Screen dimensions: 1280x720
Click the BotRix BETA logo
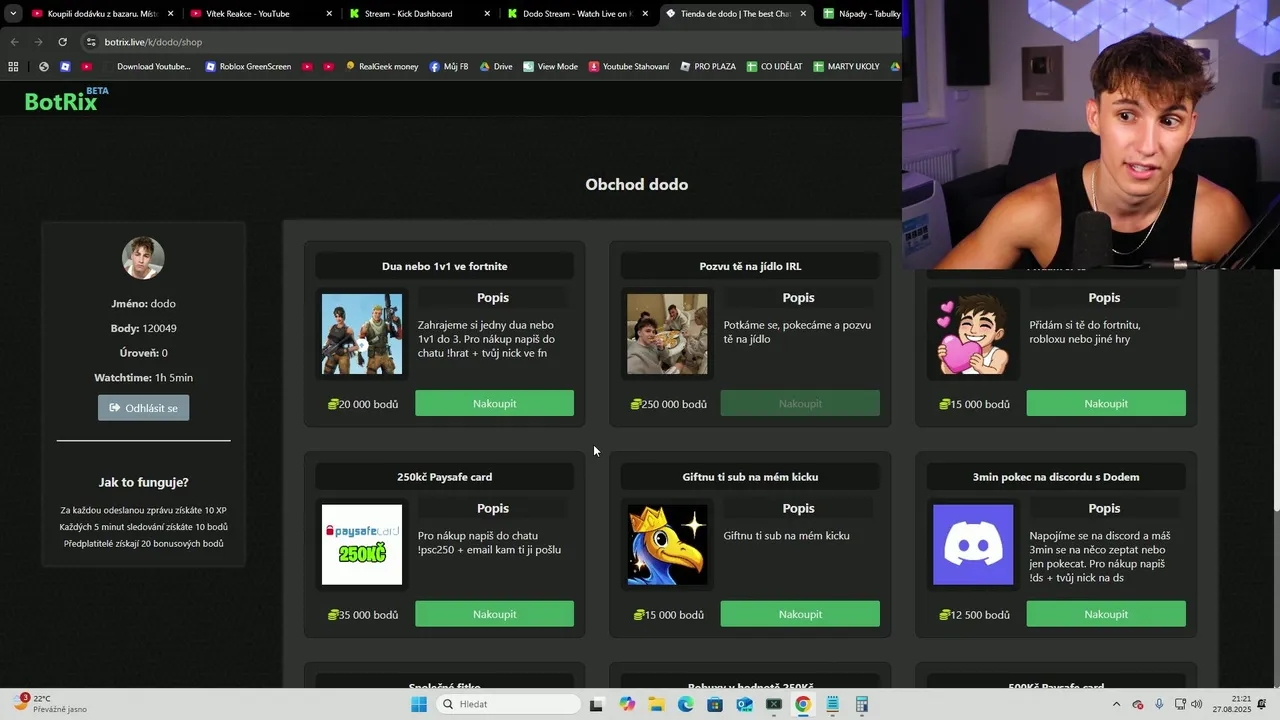[x=66, y=99]
